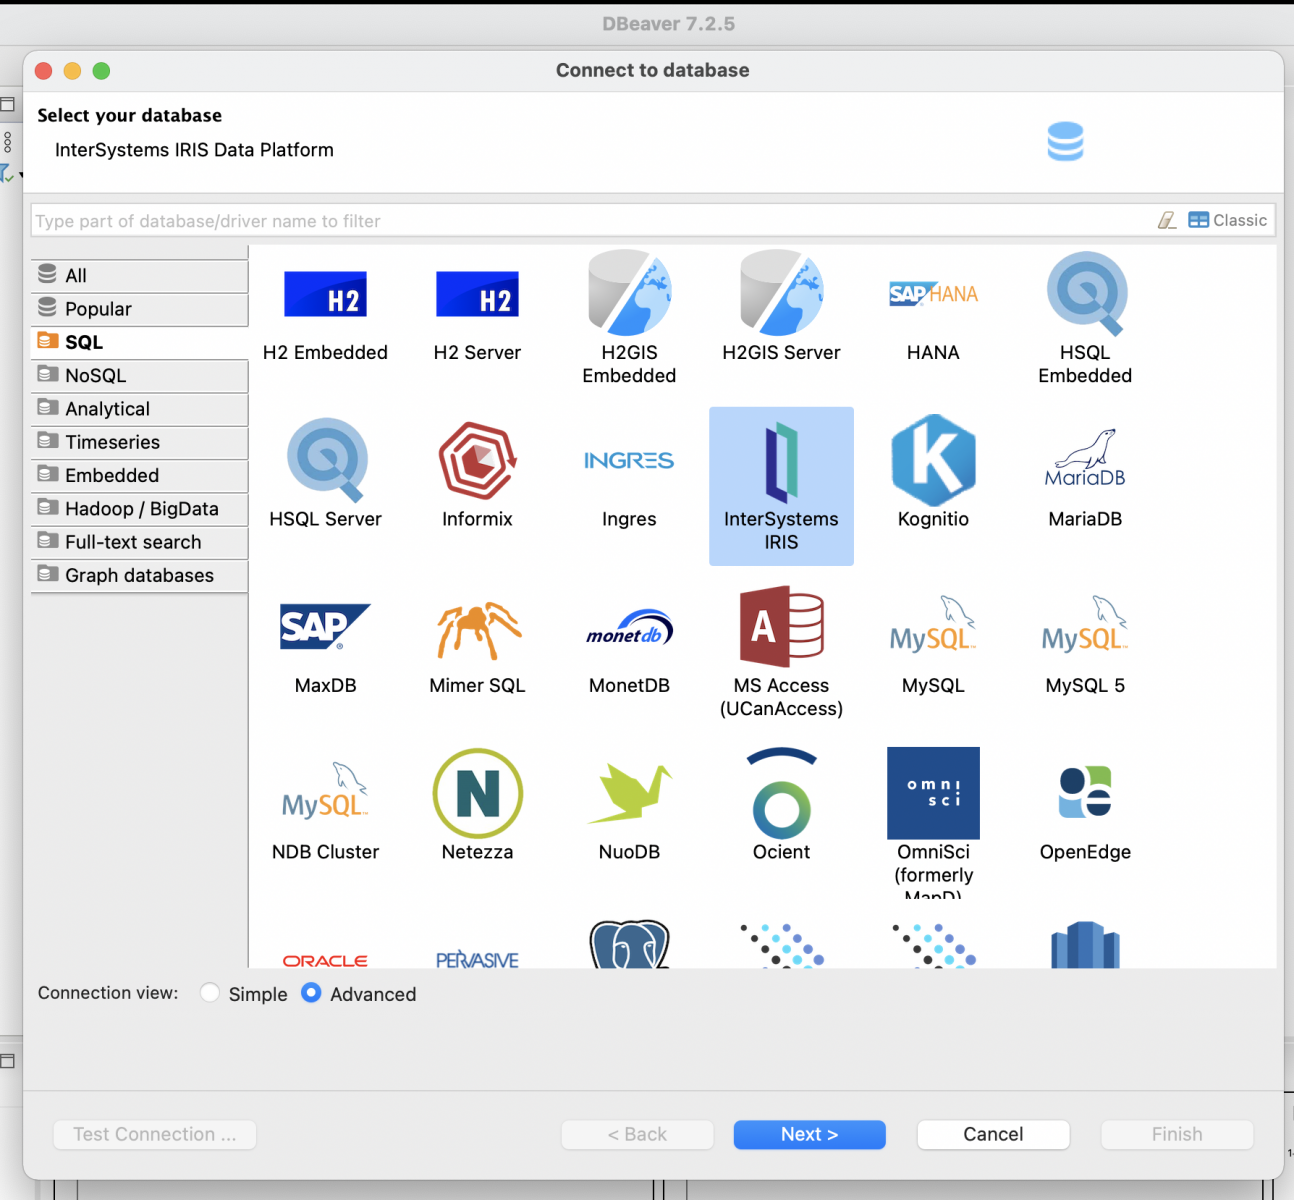This screenshot has height=1200, width=1294.
Task: Select the MS Access (UCanAccess) driver
Action: point(781,650)
